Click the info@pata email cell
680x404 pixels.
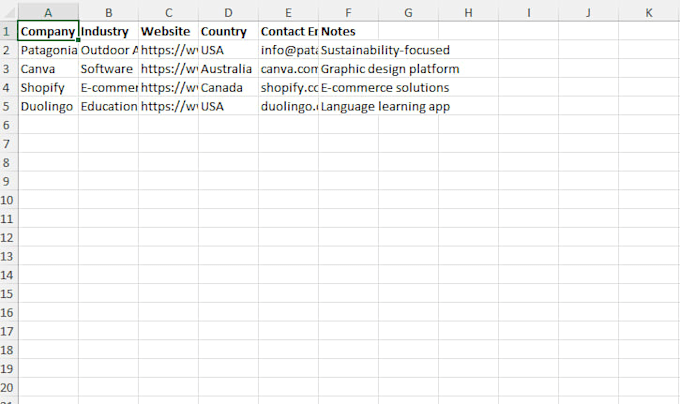pos(288,50)
